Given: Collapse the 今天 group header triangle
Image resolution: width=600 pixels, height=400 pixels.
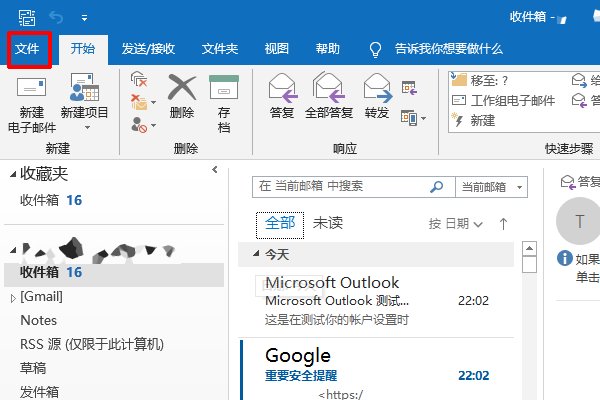Looking at the screenshot, I should click(x=256, y=254).
